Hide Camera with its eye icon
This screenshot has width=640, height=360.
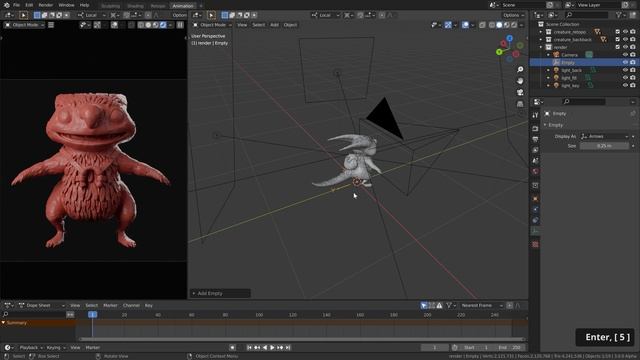click(625, 55)
